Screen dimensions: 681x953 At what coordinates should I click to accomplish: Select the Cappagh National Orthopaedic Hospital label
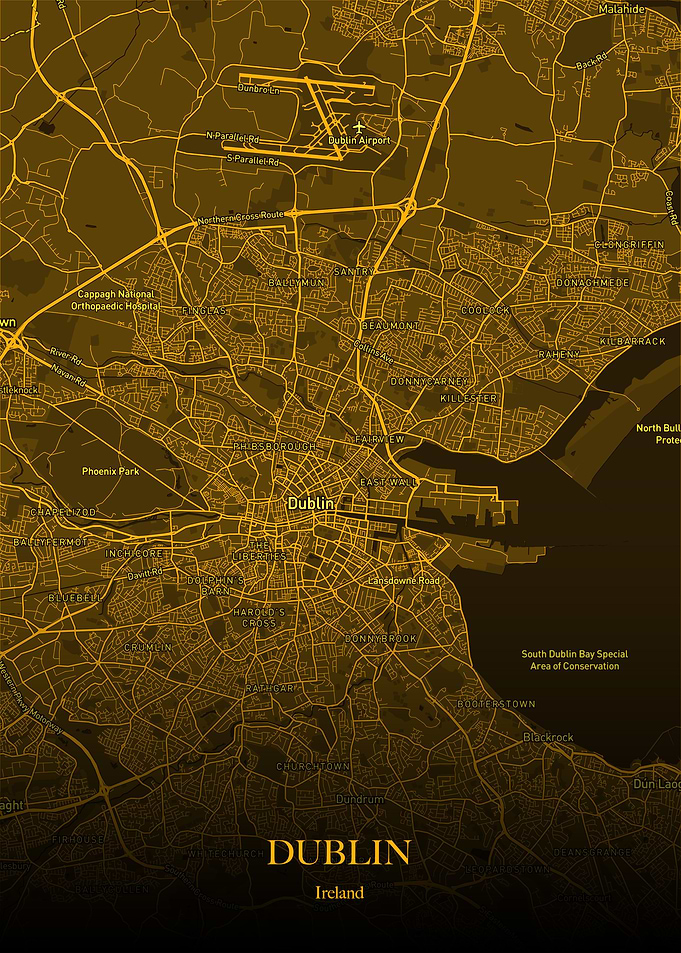click(115, 300)
